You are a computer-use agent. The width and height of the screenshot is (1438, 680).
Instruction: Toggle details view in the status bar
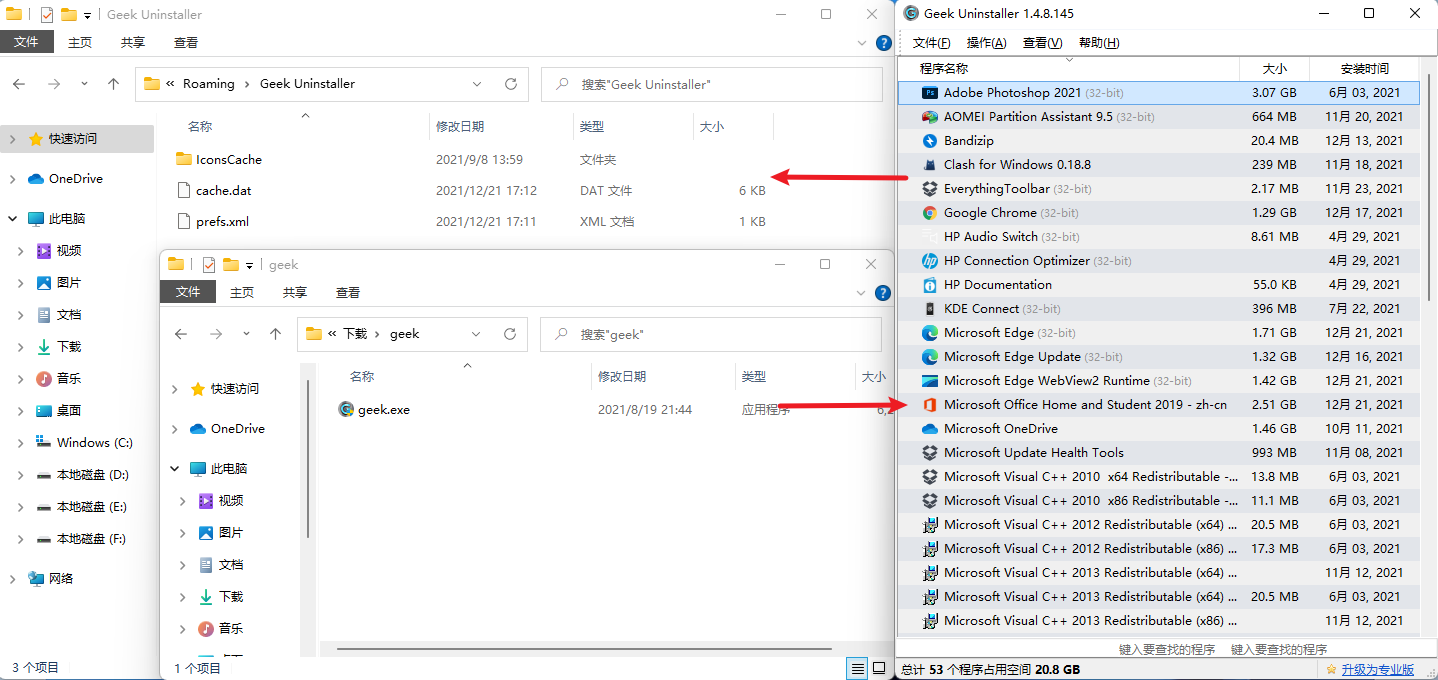pyautogui.click(x=856, y=668)
